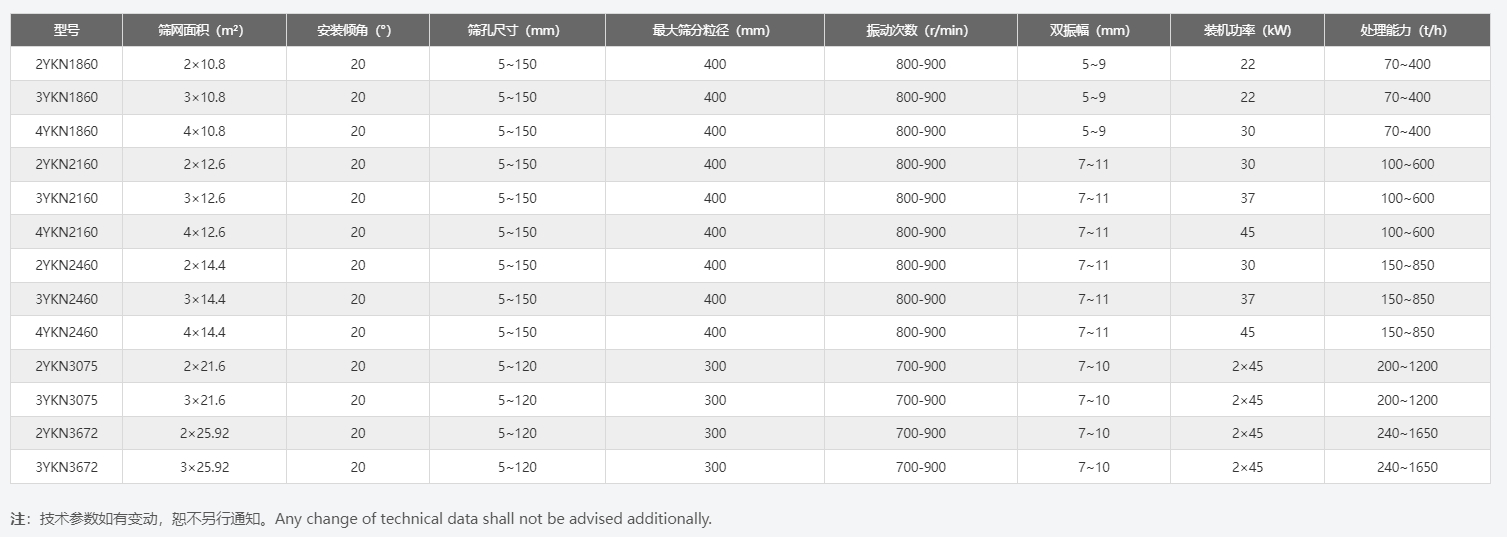The height and width of the screenshot is (537, 1507).
Task: Click the 2YKN3075 model cell
Action: pyautogui.click(x=66, y=366)
